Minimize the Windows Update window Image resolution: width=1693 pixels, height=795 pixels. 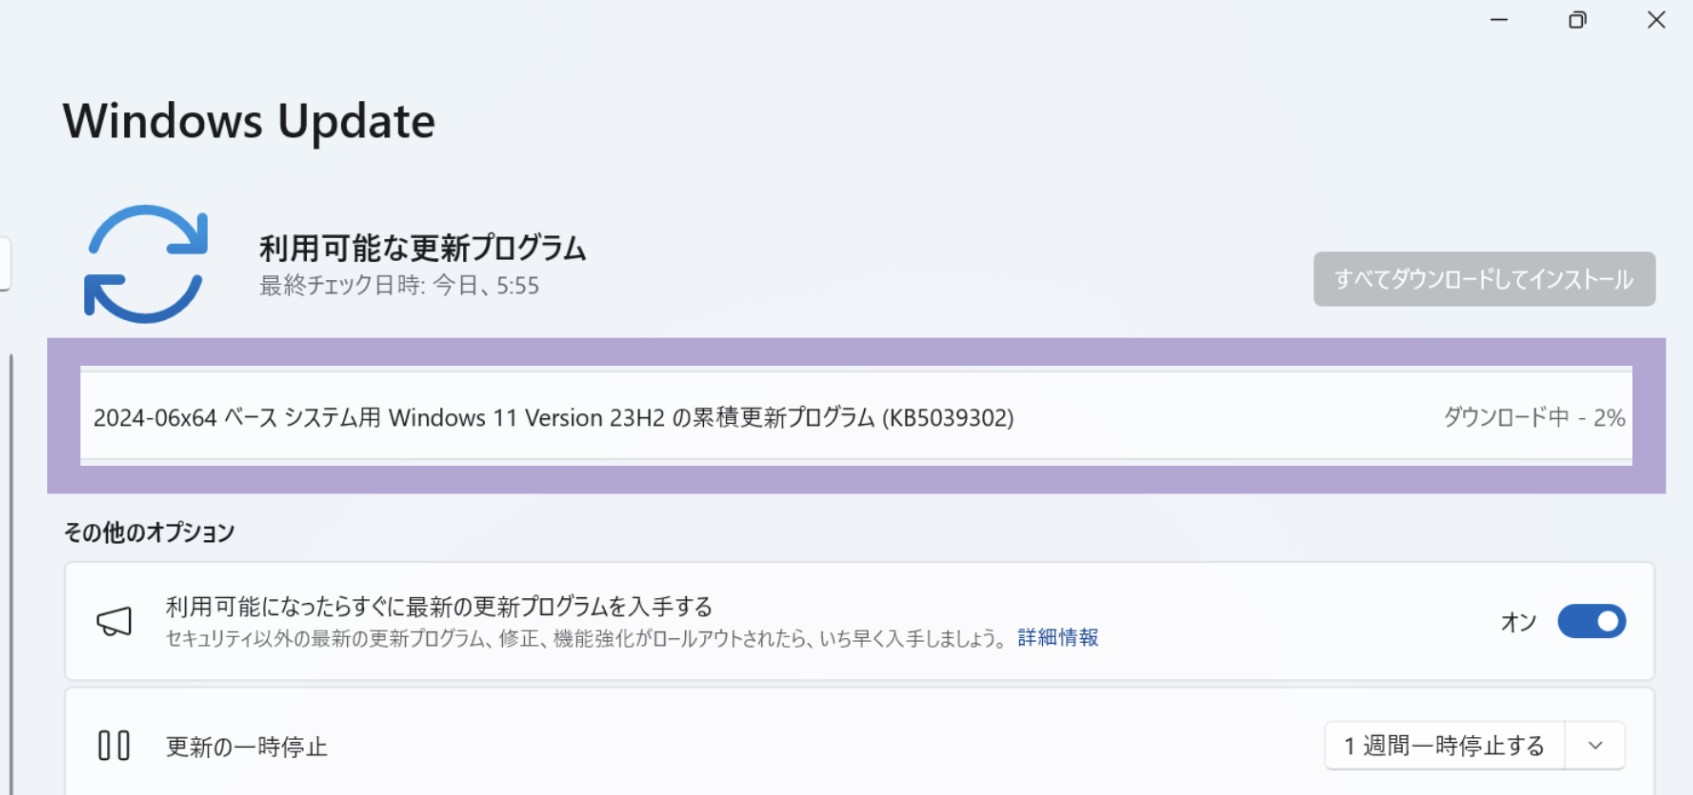[x=1498, y=20]
